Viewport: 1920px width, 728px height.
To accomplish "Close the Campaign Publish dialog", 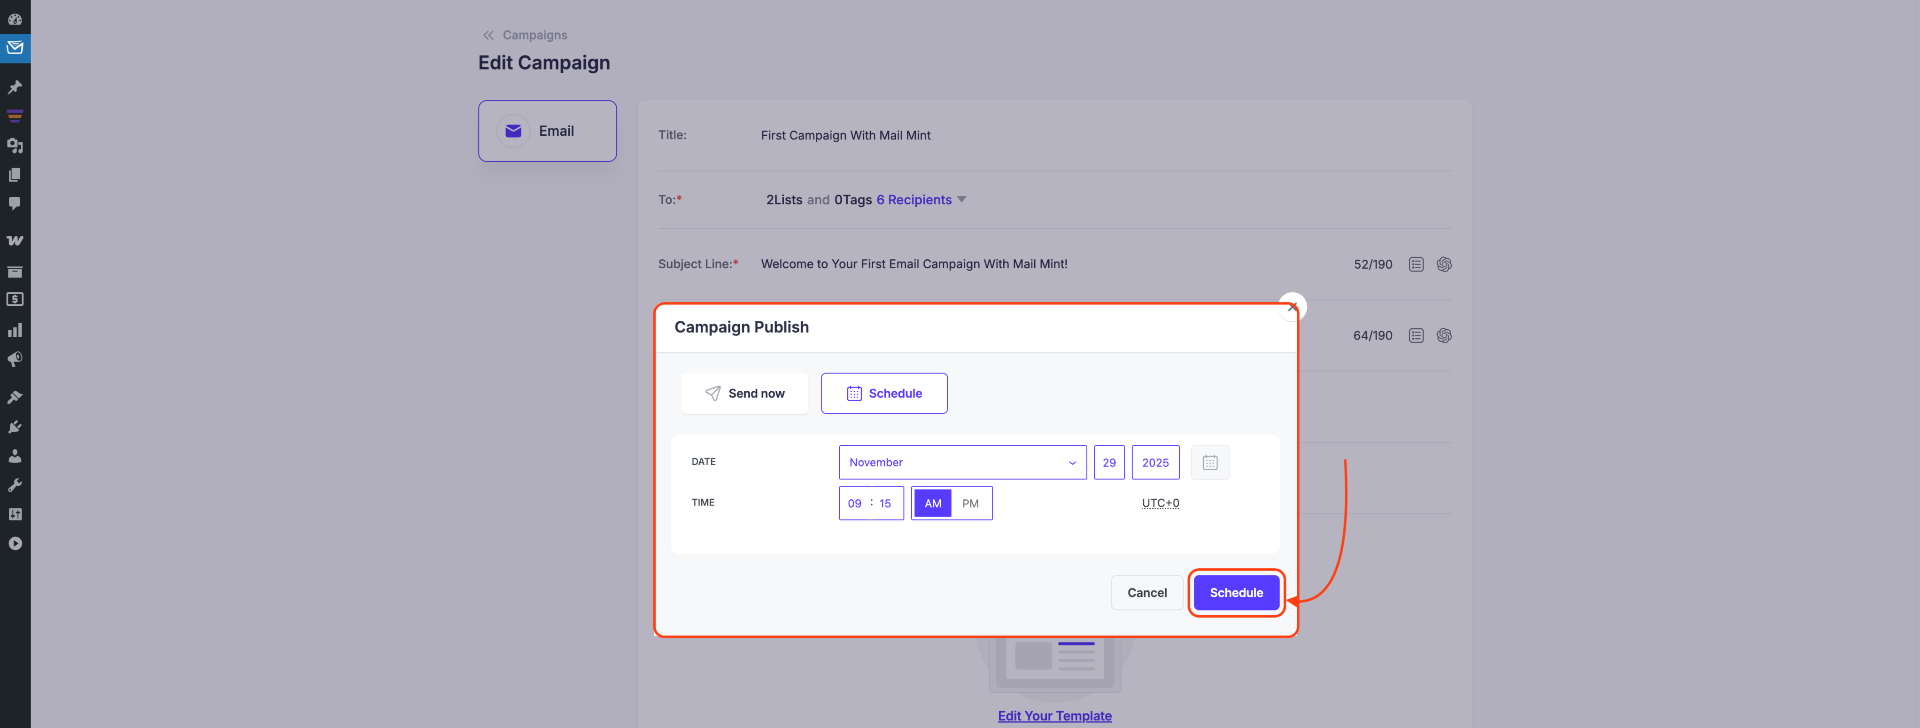I will tap(1292, 307).
